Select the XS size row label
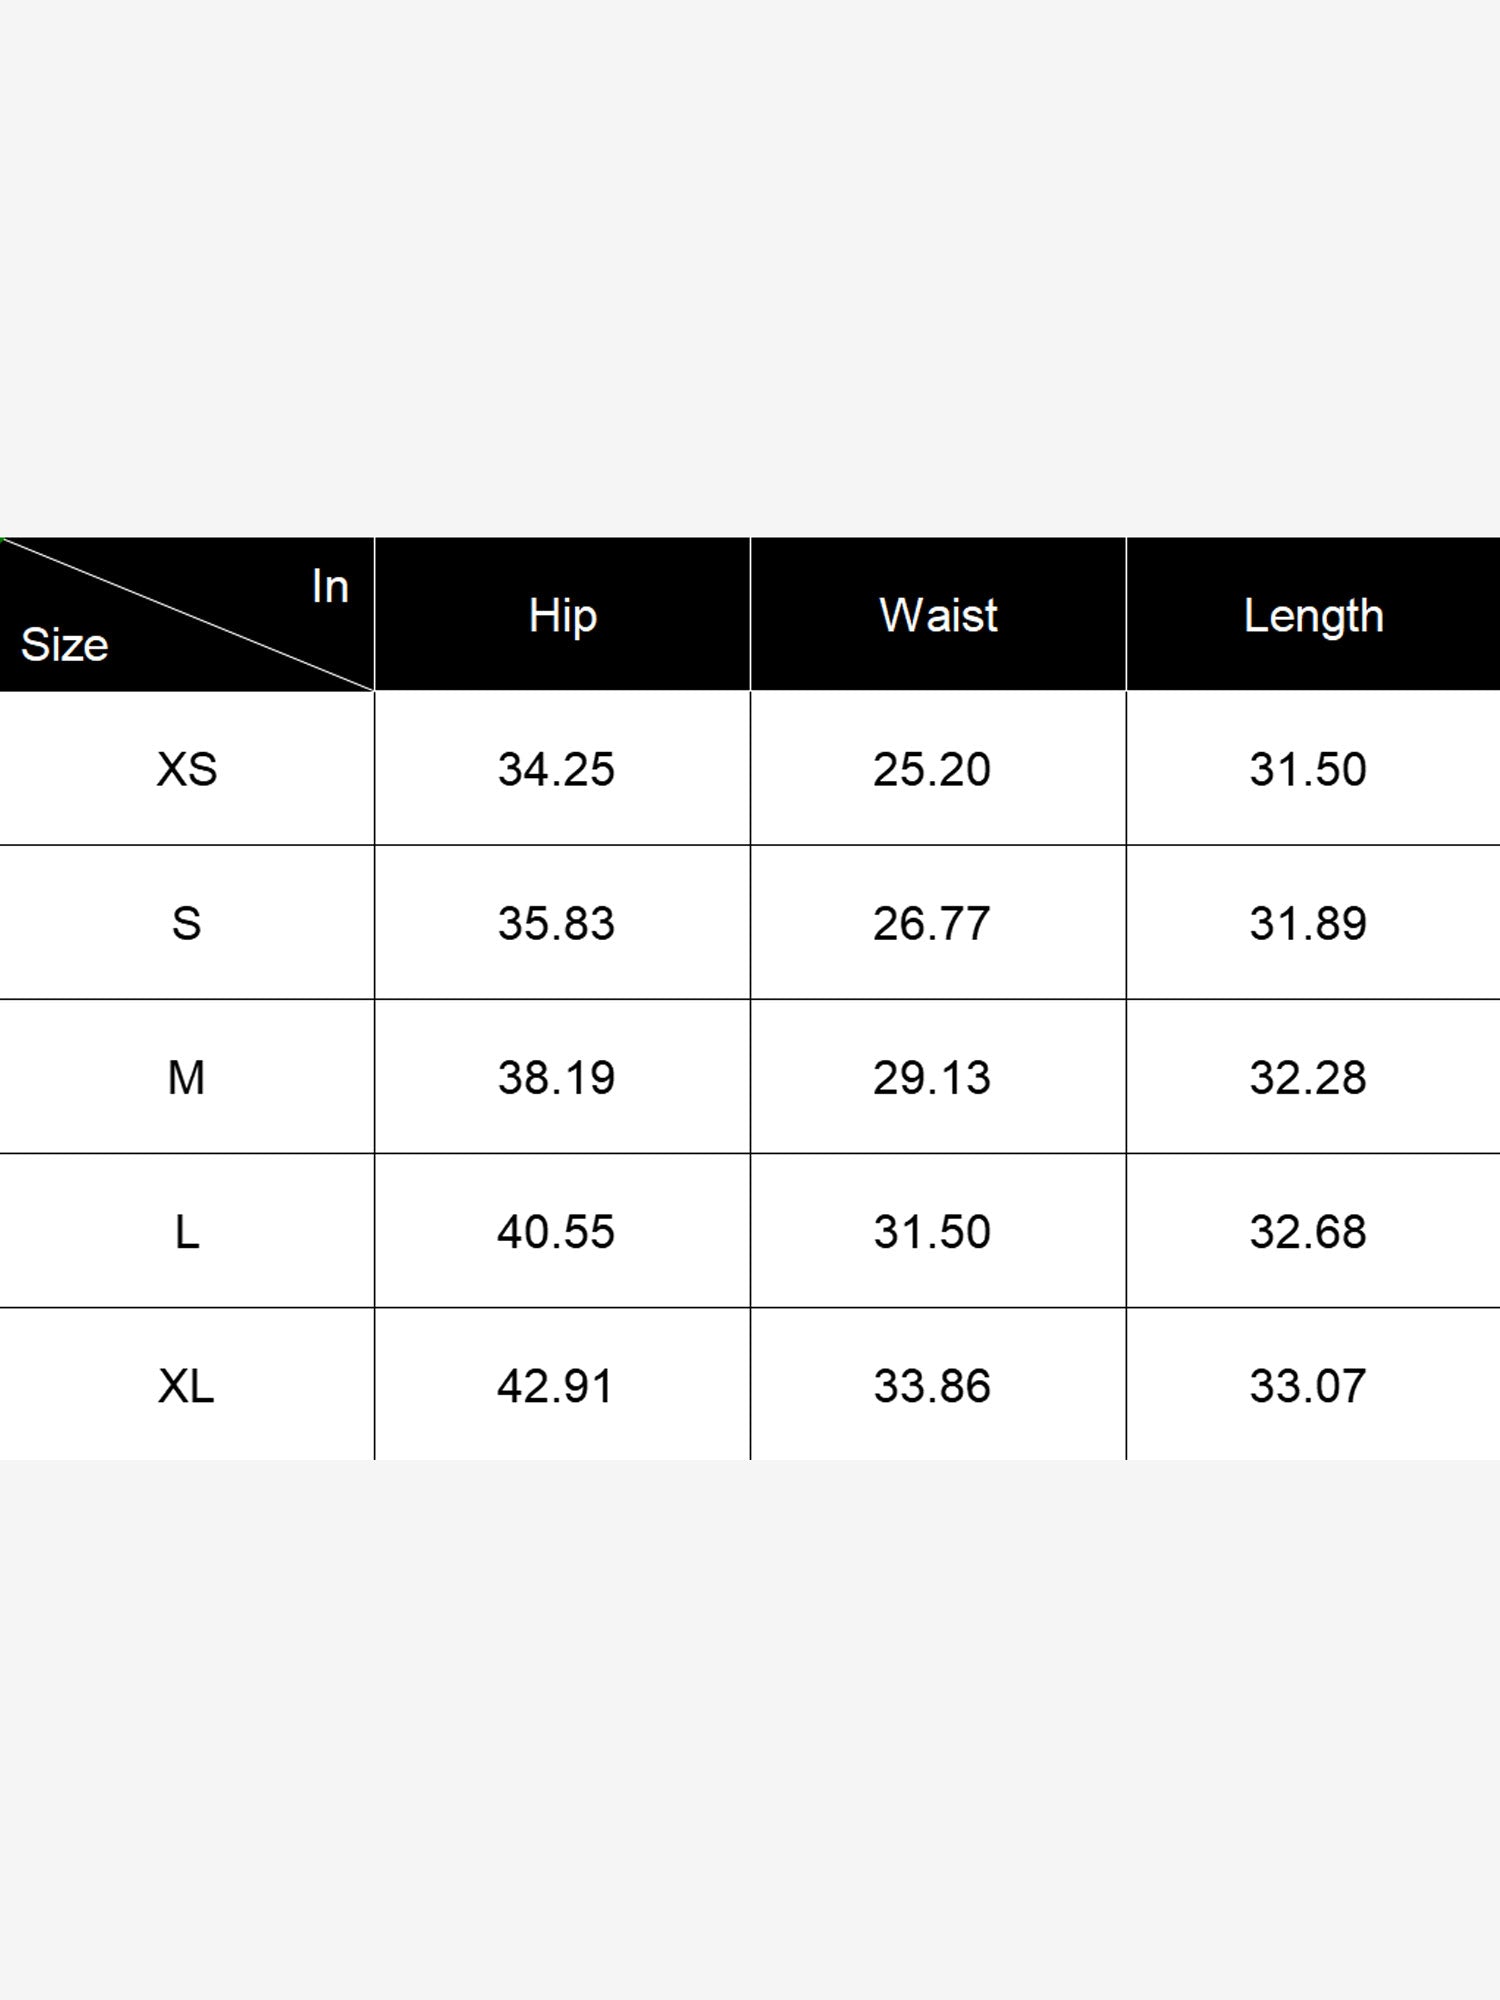 [x=187, y=769]
